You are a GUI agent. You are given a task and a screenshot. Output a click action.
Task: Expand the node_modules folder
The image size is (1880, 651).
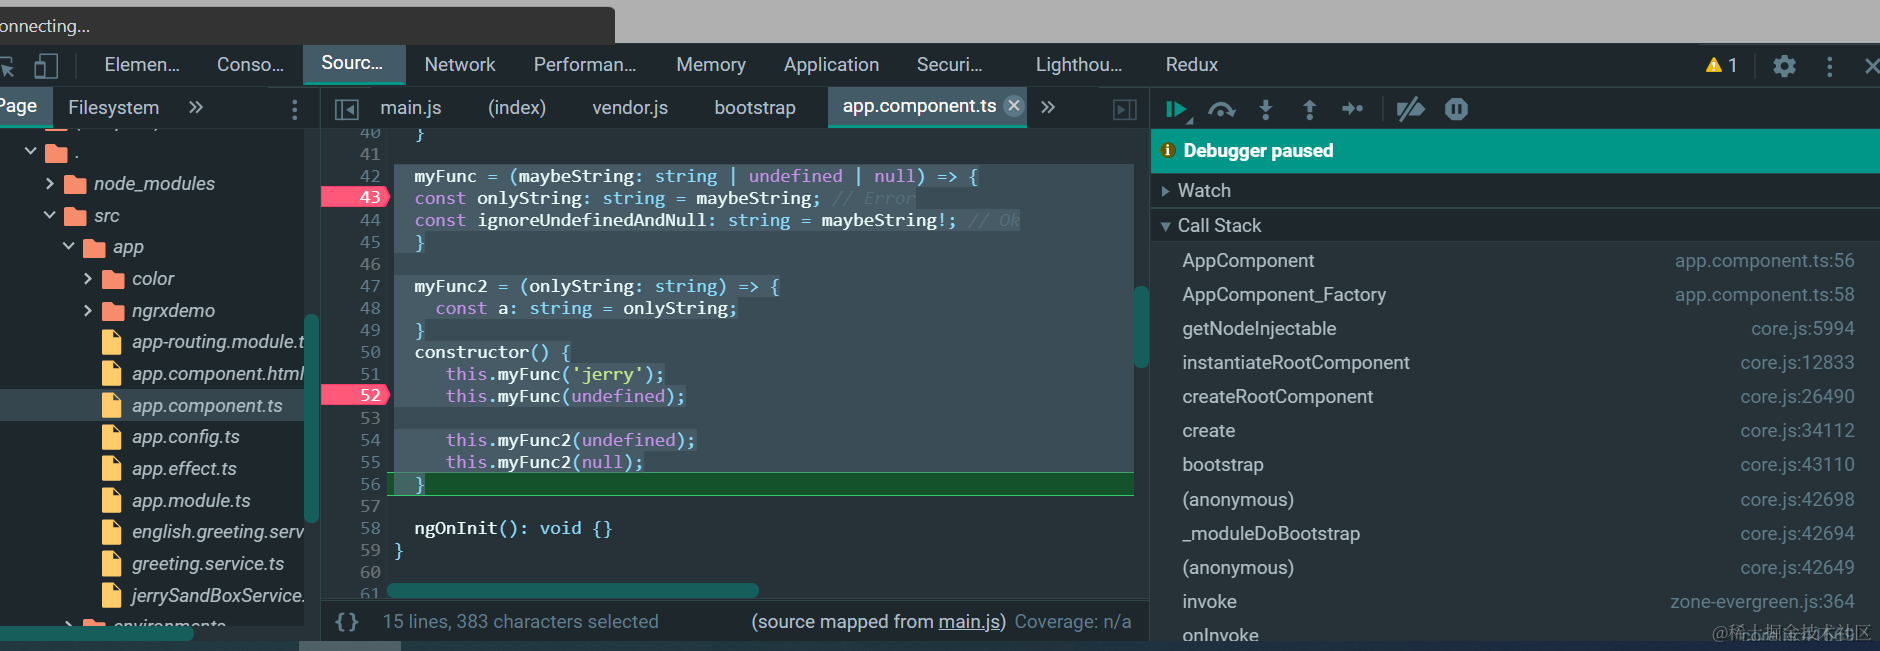click(x=50, y=183)
